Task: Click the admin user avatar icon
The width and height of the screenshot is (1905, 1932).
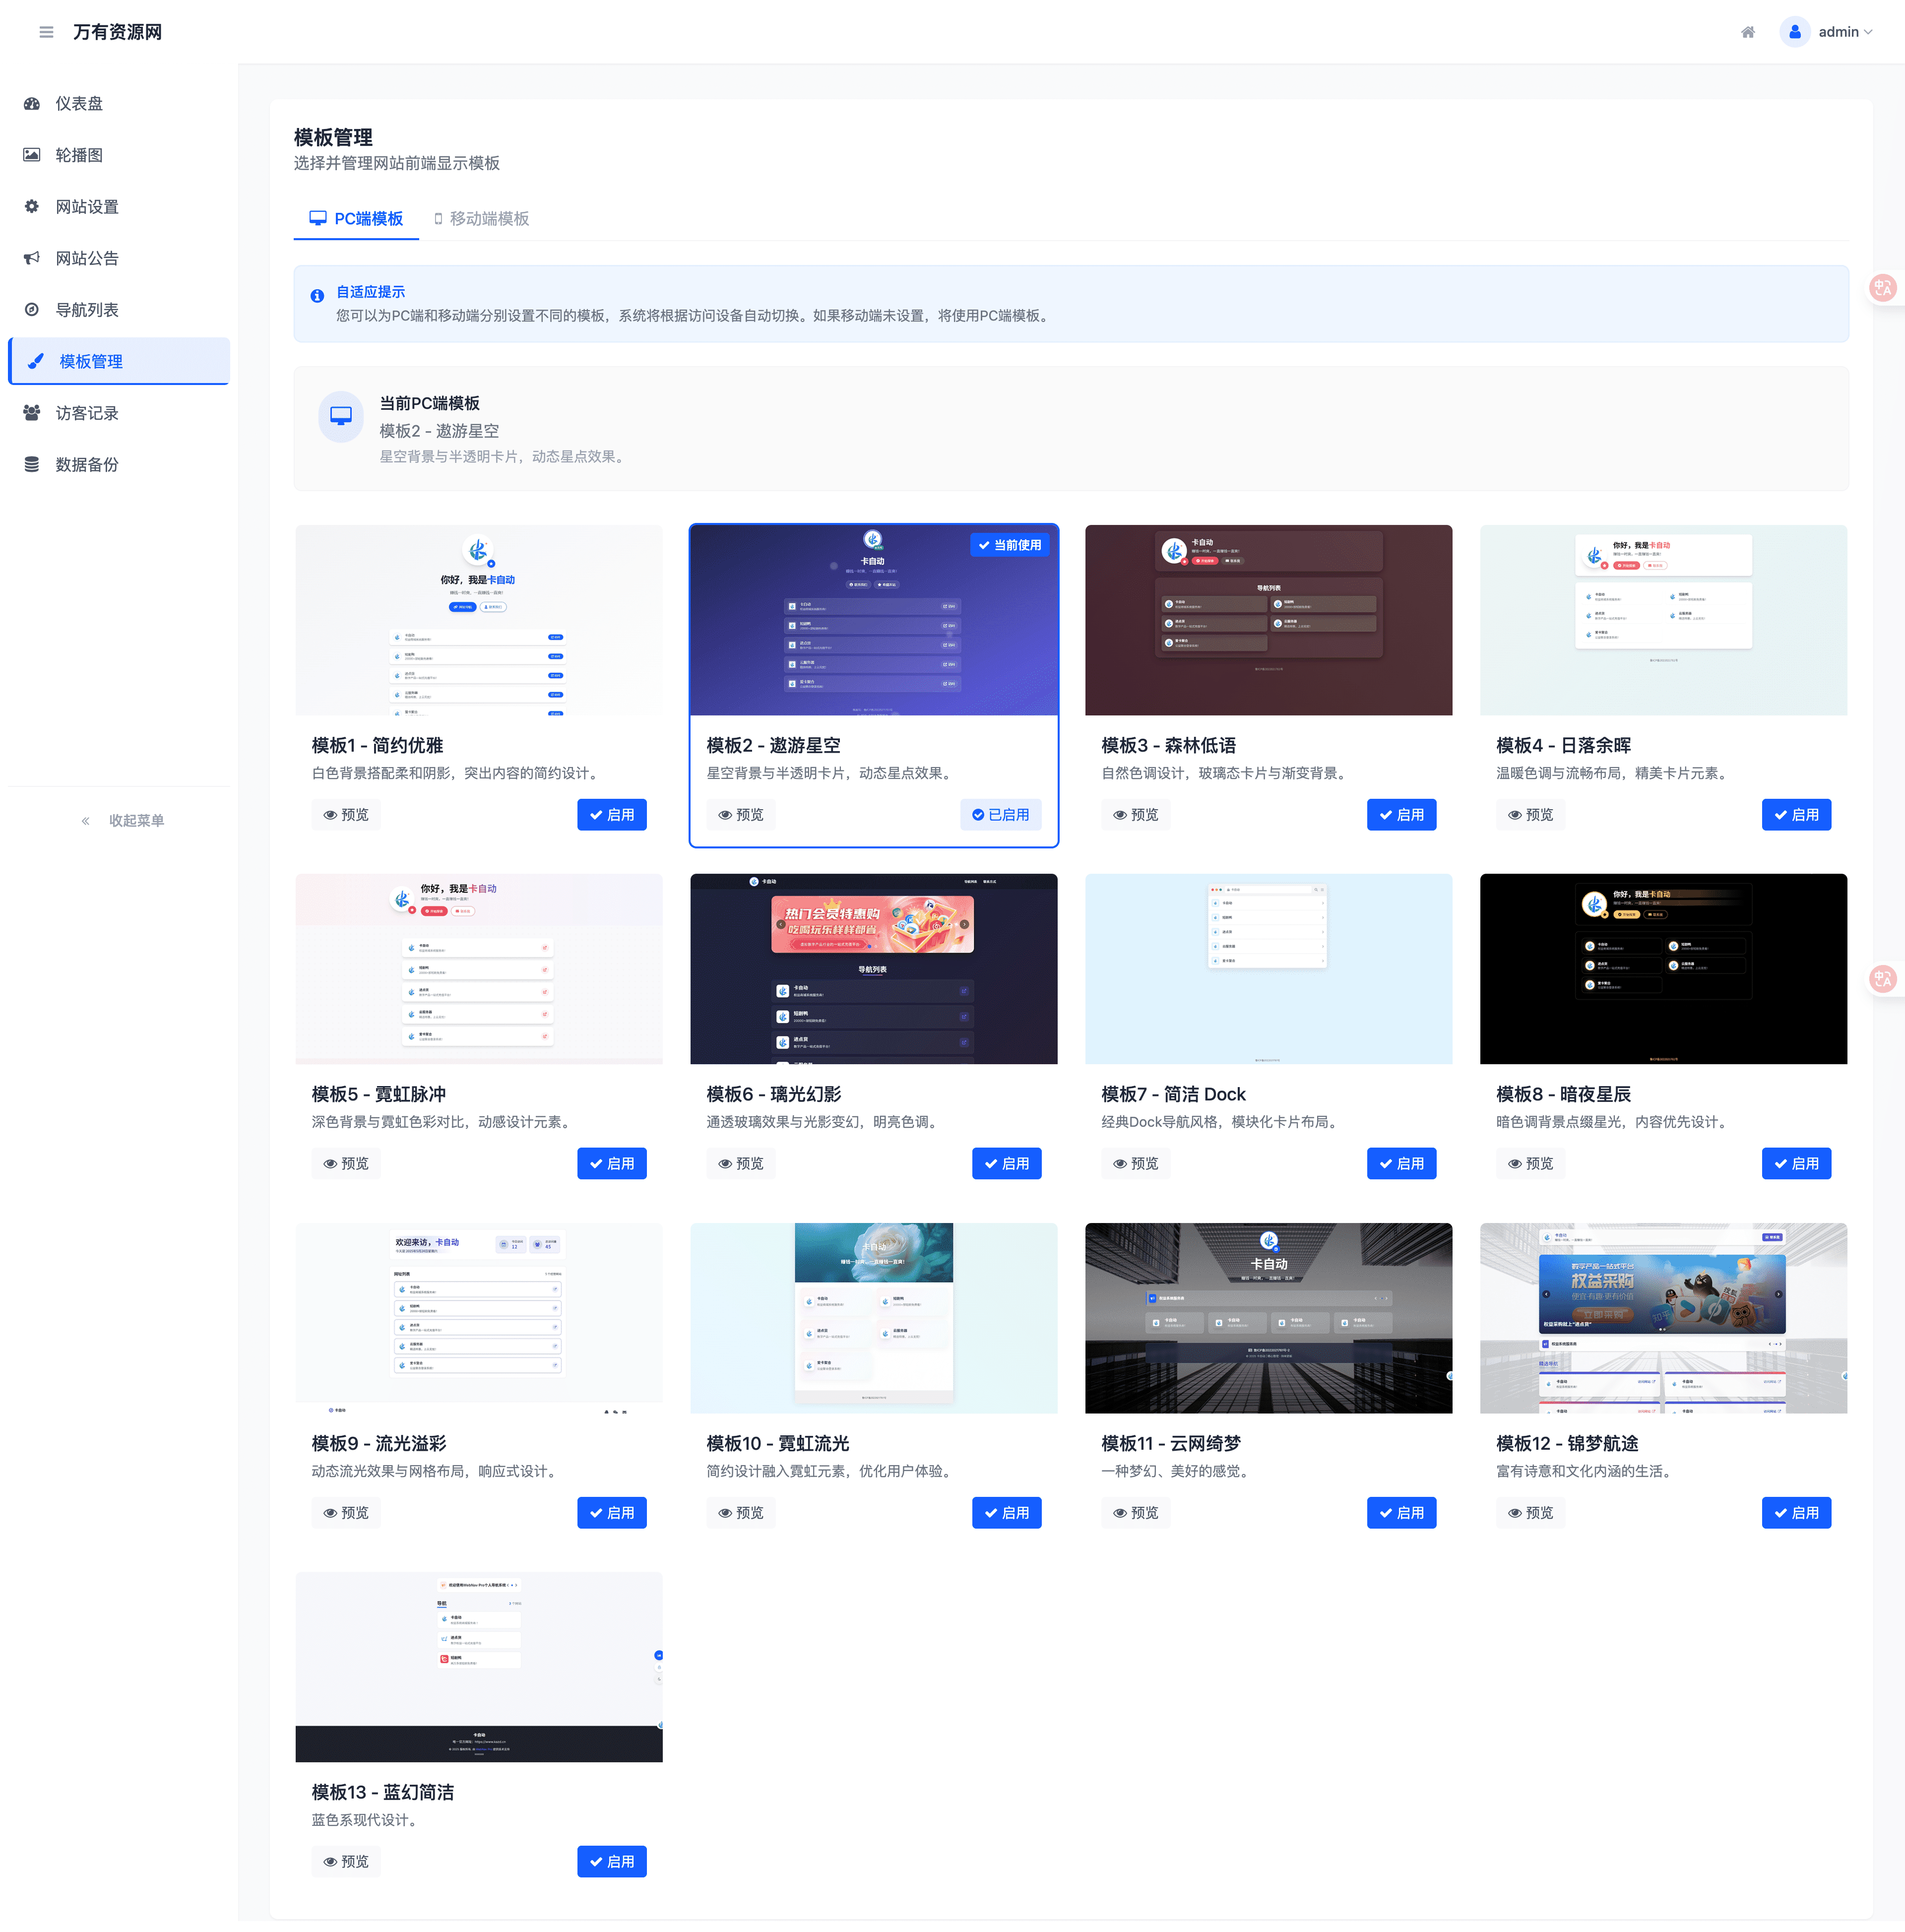Action: [x=1794, y=32]
